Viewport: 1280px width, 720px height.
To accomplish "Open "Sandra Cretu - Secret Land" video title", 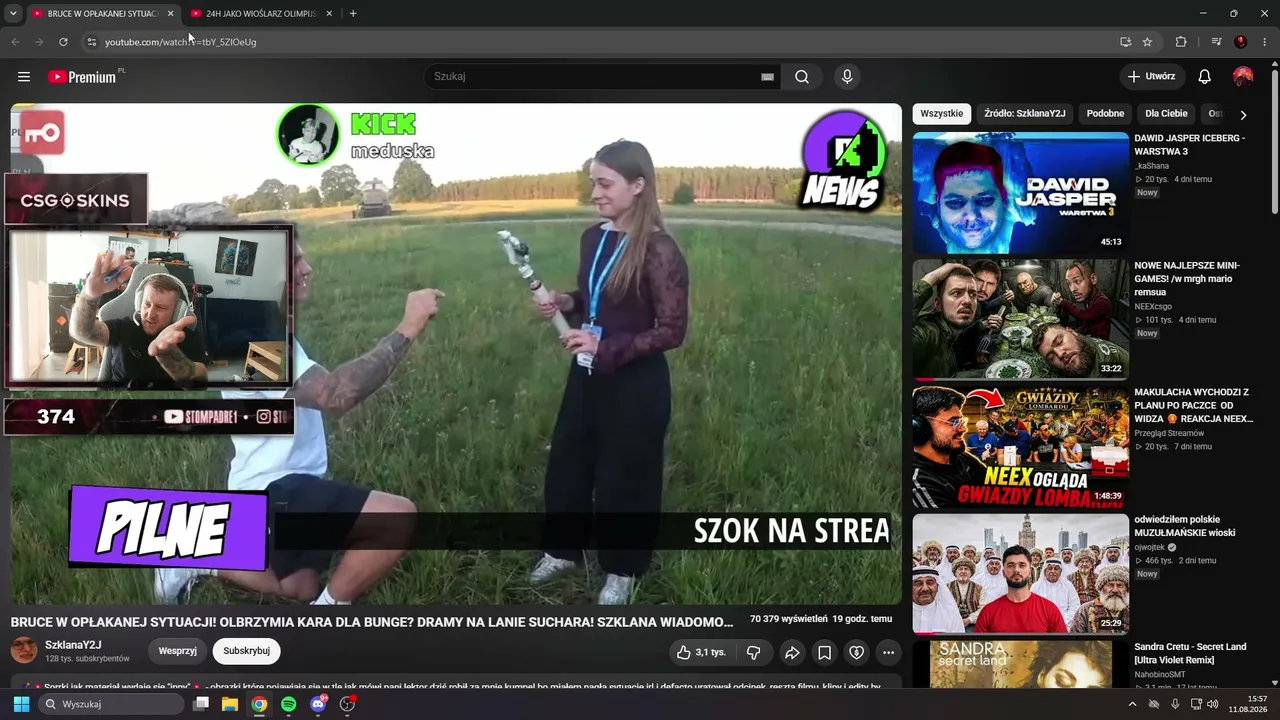I will [1191, 653].
